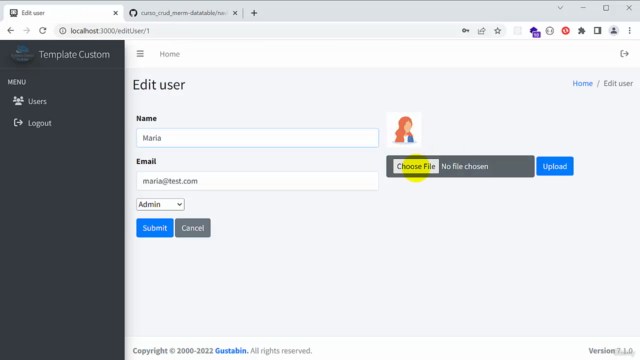The height and width of the screenshot is (360, 640).
Task: Click the Logout arrow icon in sidebar
Action: pyautogui.click(x=18, y=122)
